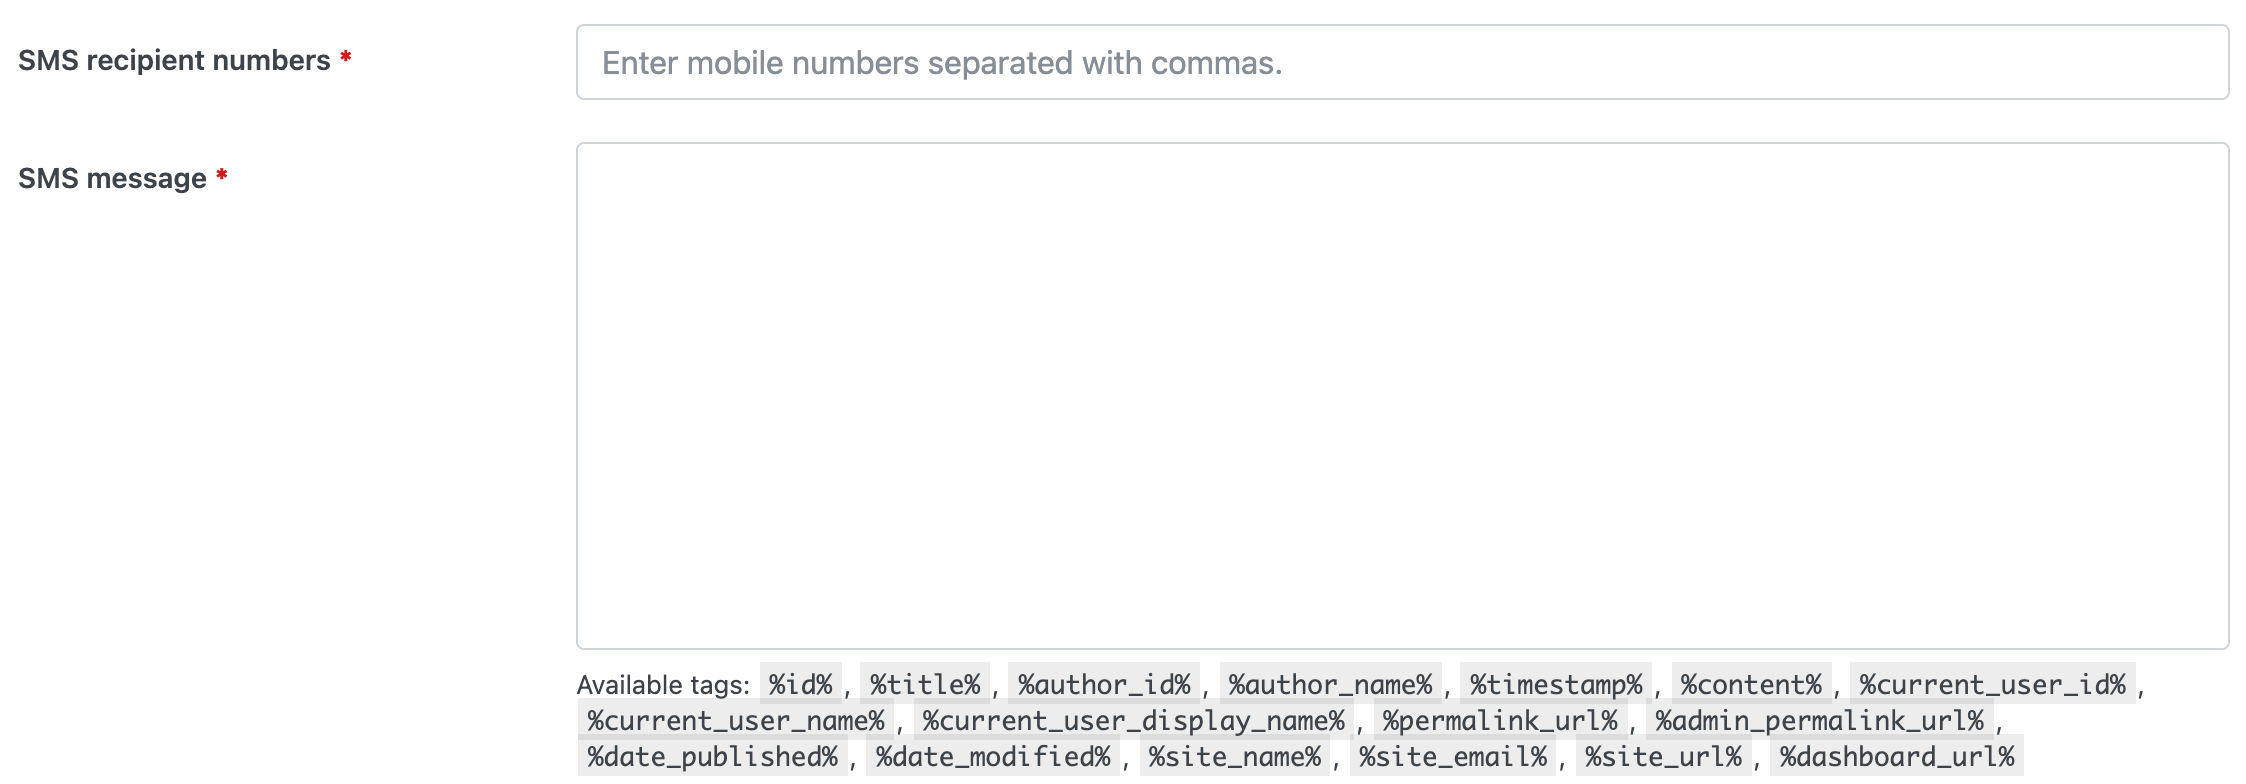Click the %timestamp% tag
This screenshot has width=2246, height=784.
[x=1556, y=685]
